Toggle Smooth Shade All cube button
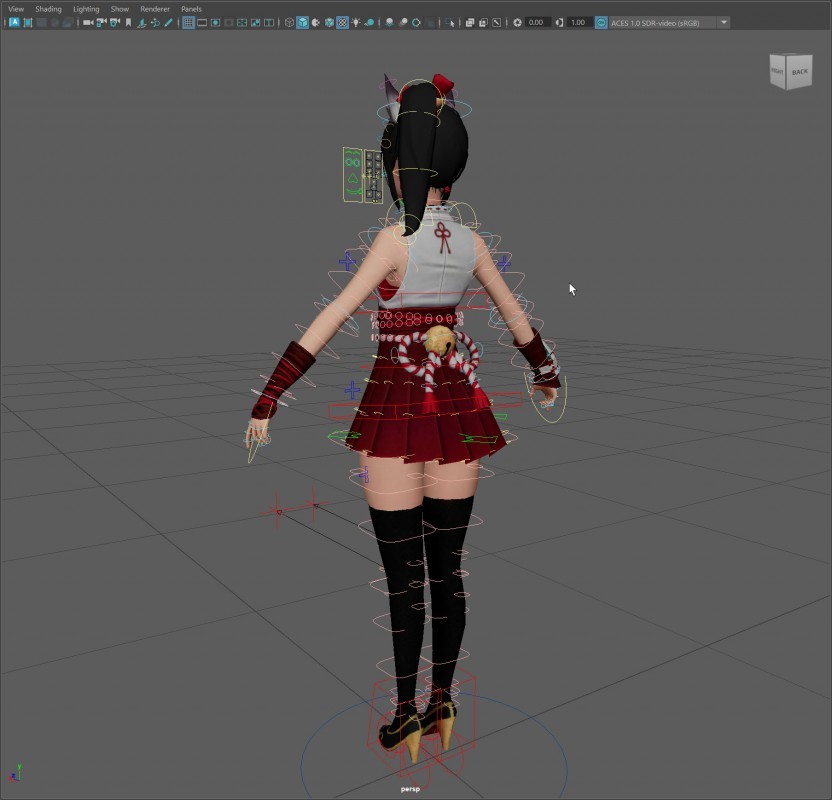The image size is (832, 800). coord(302,22)
